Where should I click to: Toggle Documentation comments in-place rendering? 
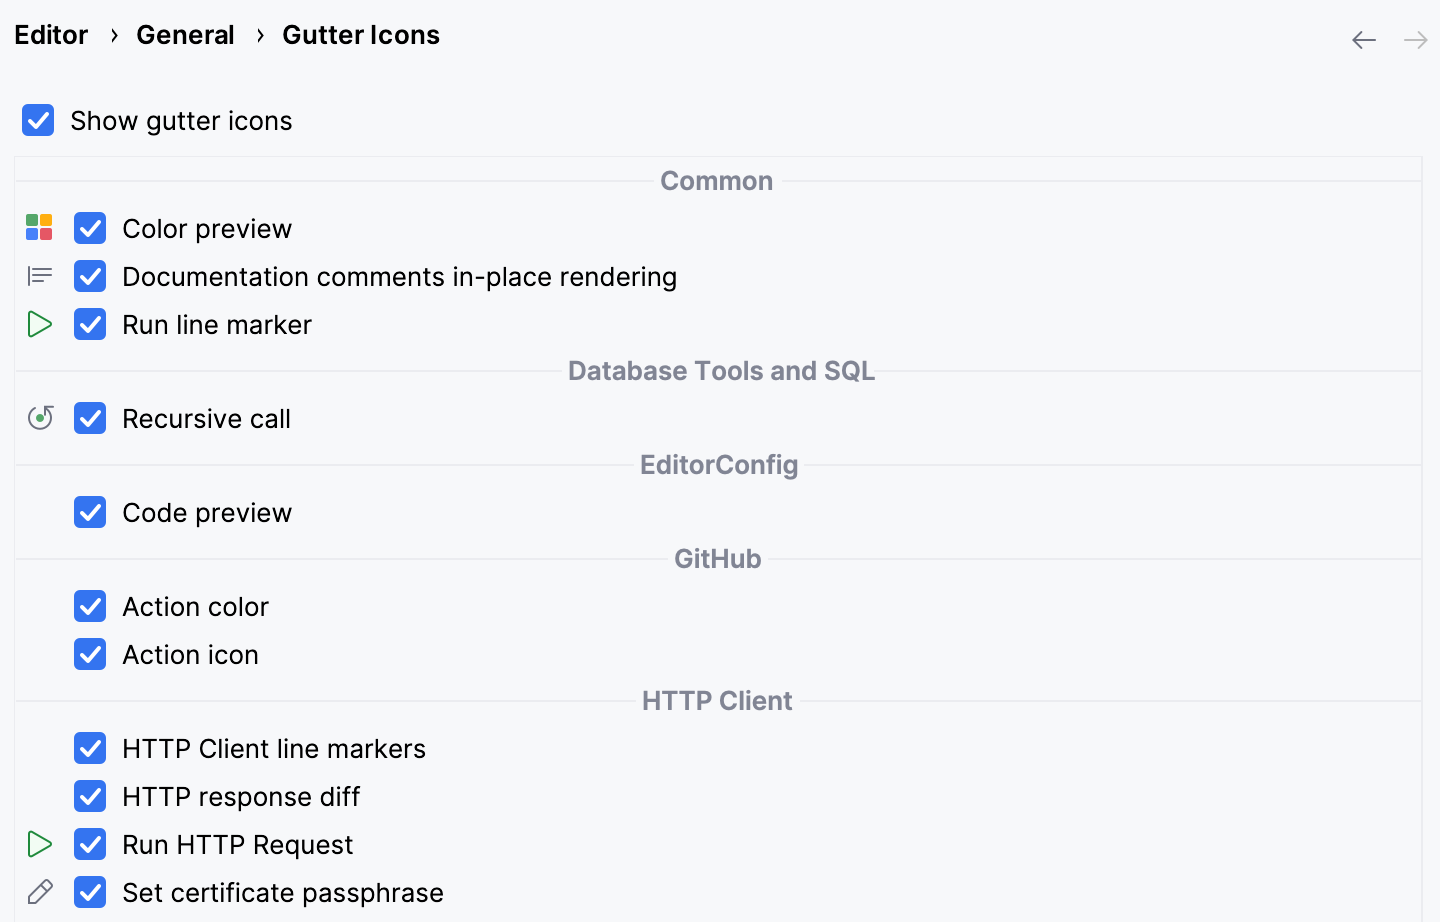coord(90,276)
